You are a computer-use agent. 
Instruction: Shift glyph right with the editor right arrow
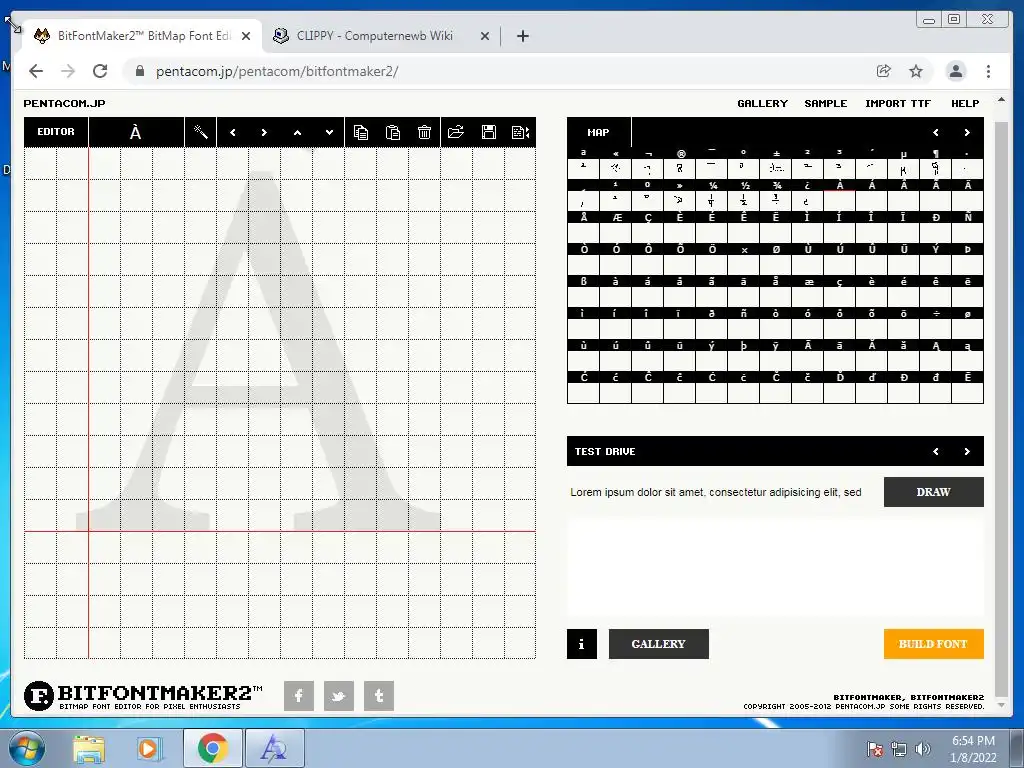click(264, 133)
